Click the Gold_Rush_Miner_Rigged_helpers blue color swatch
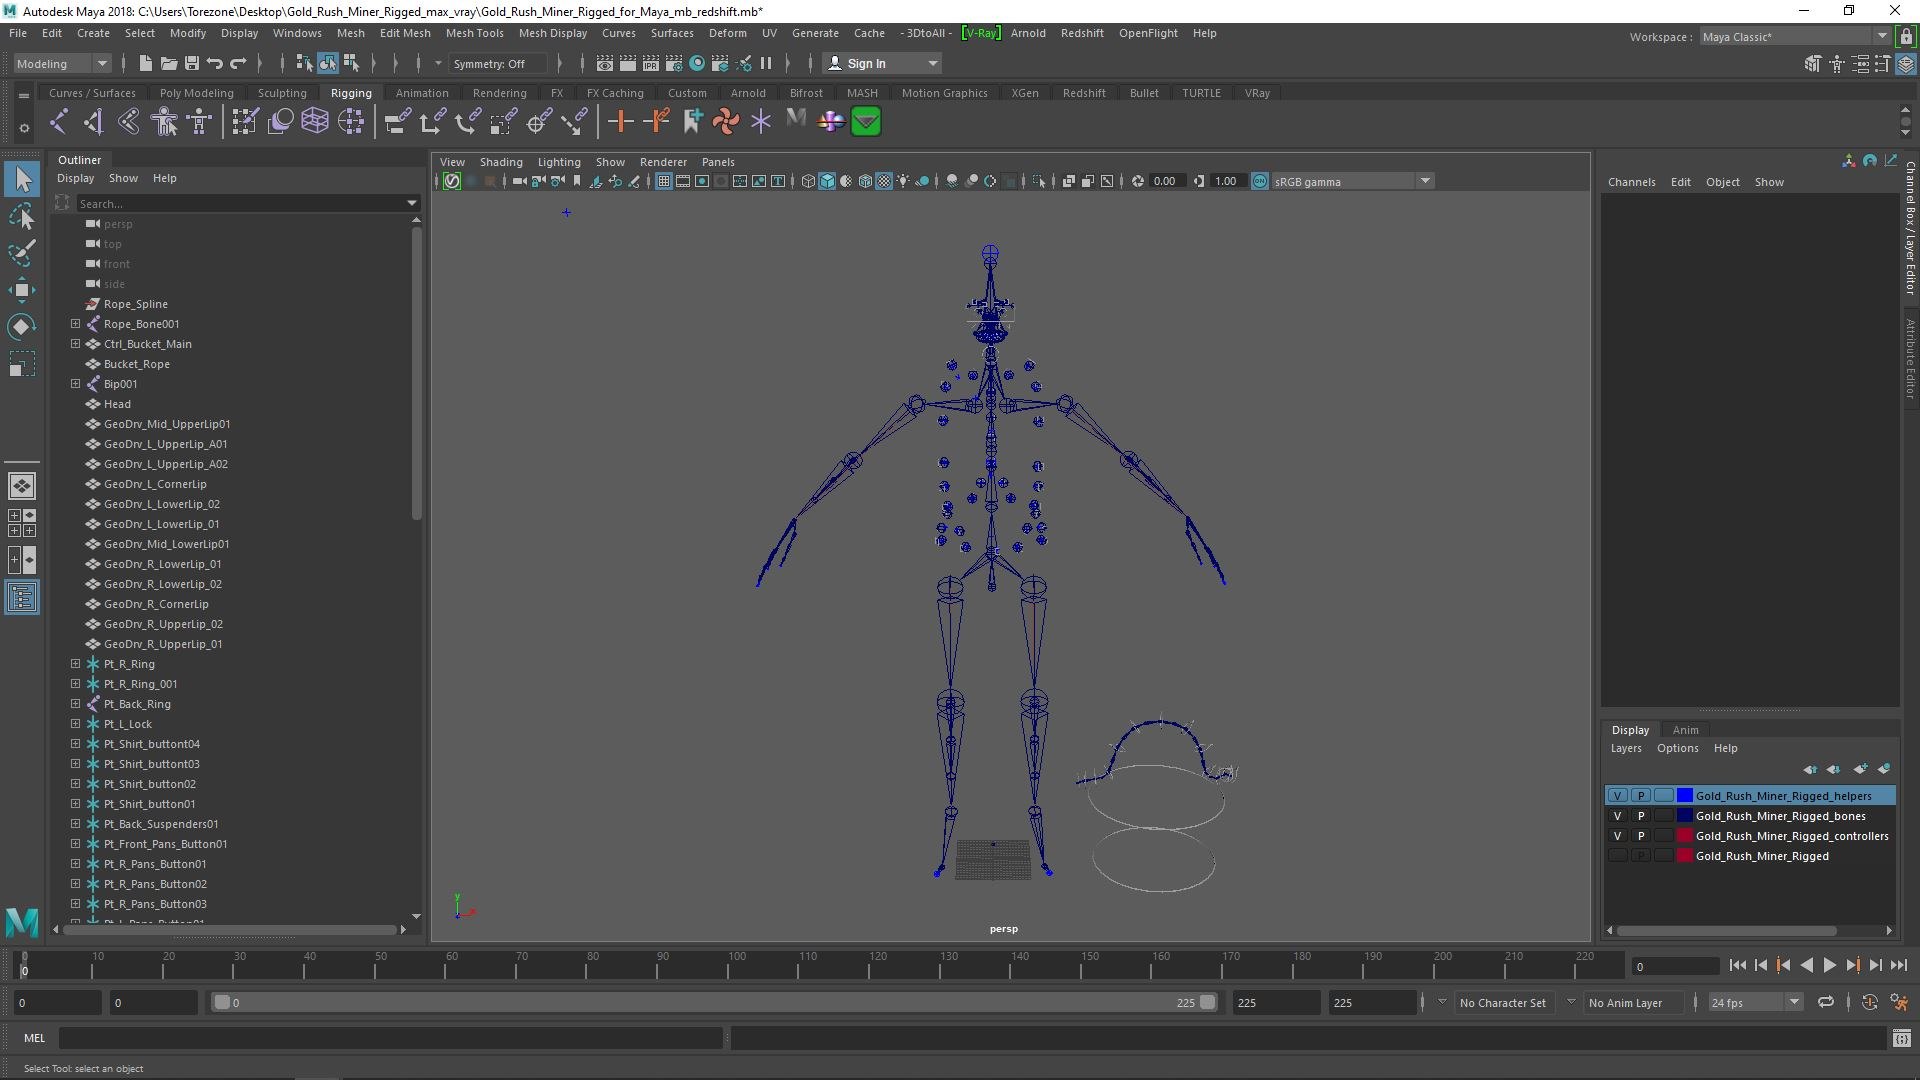This screenshot has width=1920, height=1080. tap(1684, 796)
